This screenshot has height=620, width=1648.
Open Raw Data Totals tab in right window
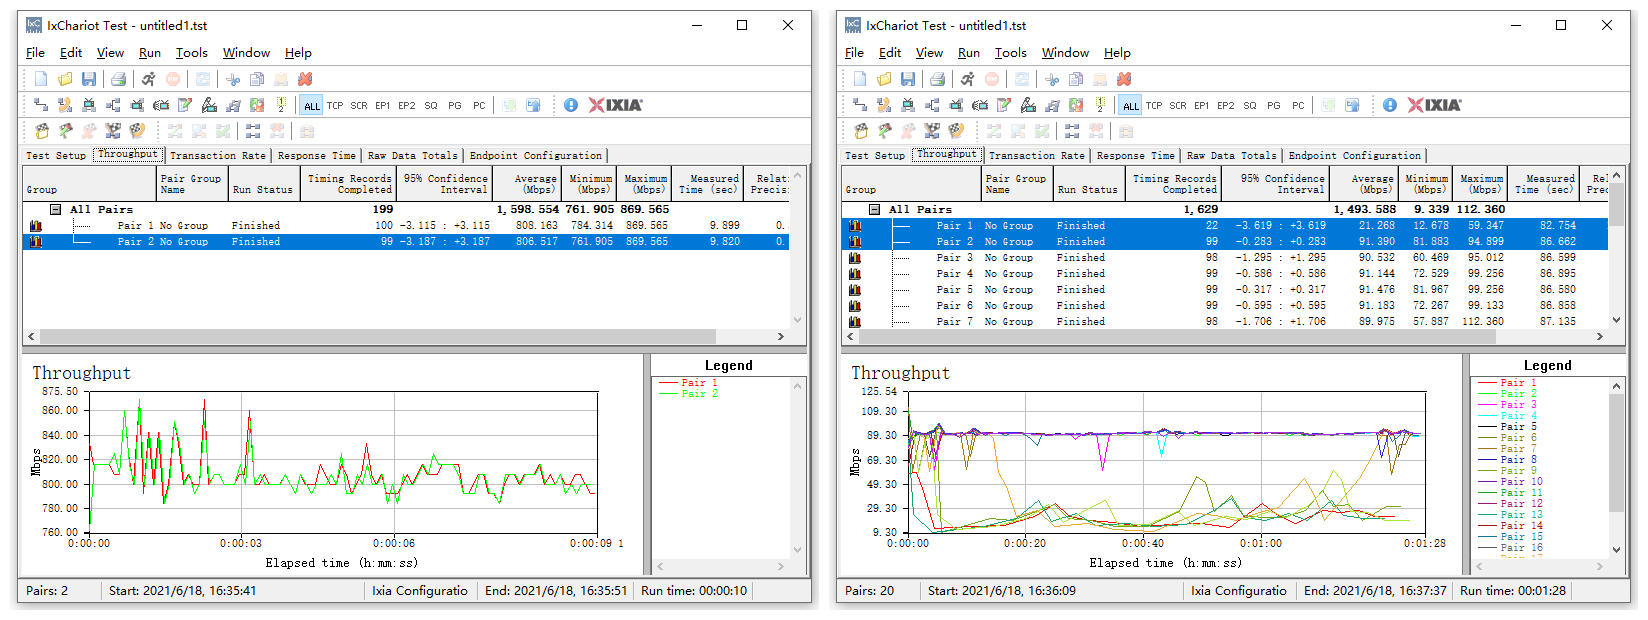tap(1231, 156)
